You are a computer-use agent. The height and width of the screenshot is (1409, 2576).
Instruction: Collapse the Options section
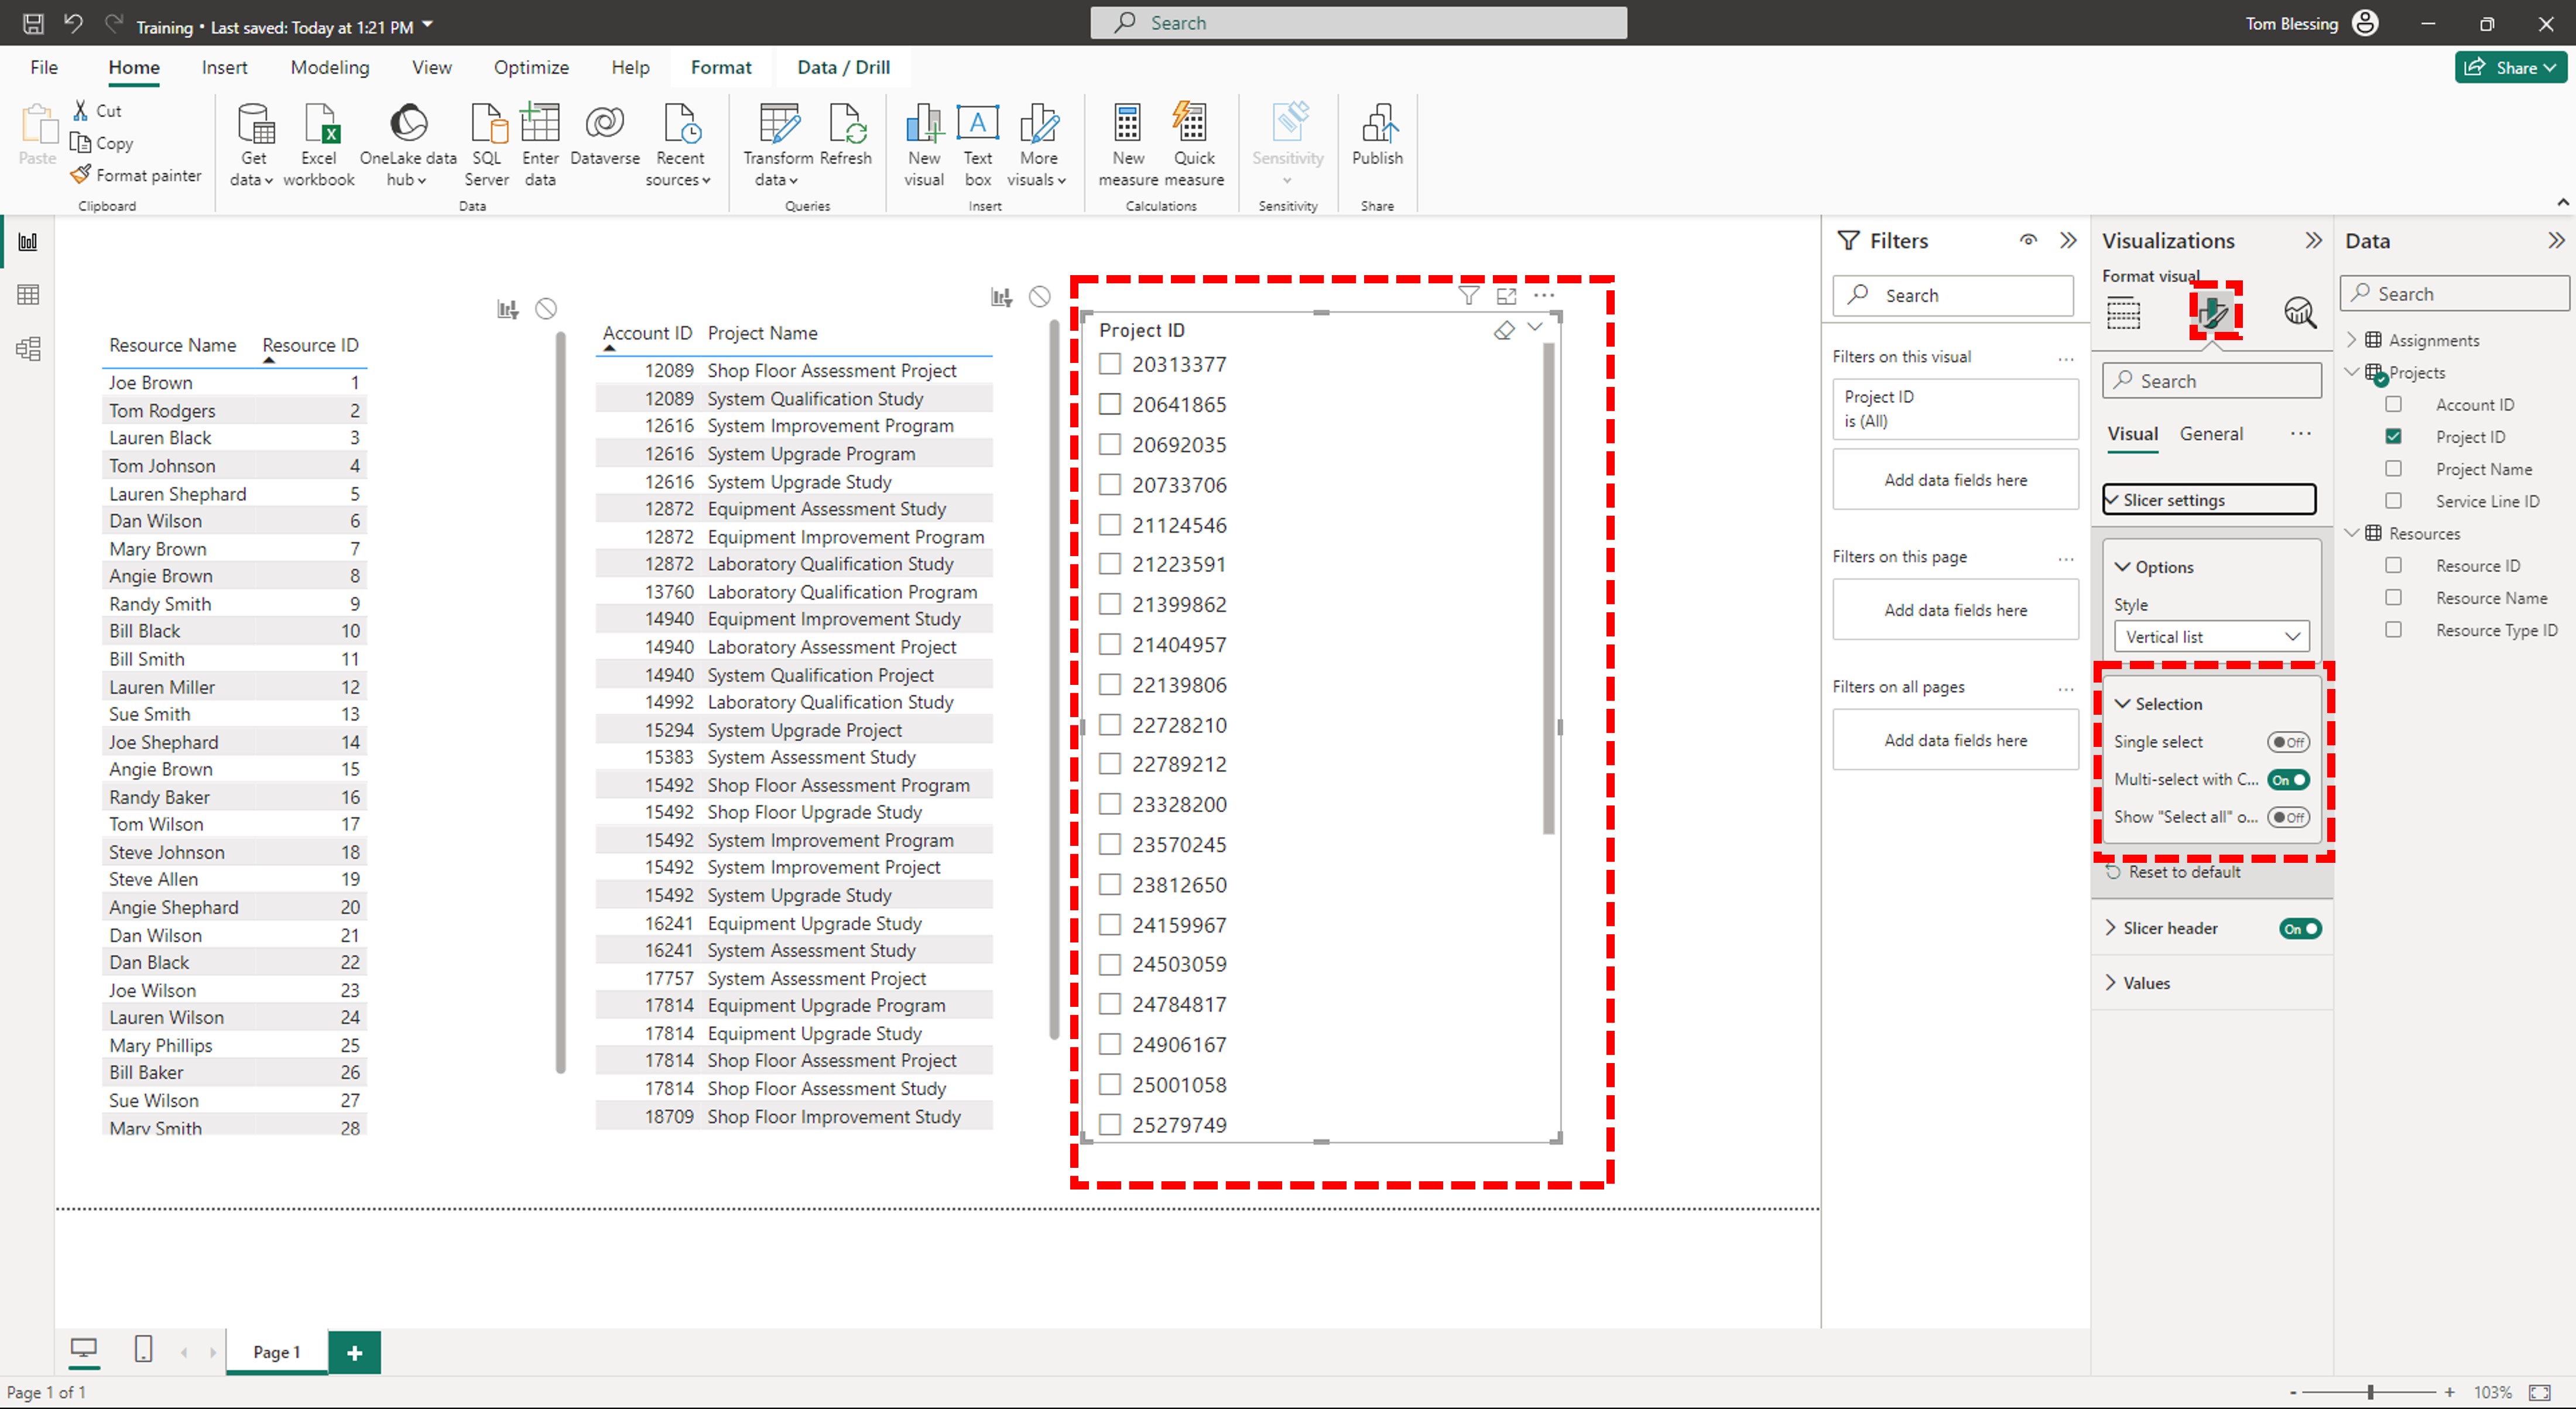[x=2123, y=566]
